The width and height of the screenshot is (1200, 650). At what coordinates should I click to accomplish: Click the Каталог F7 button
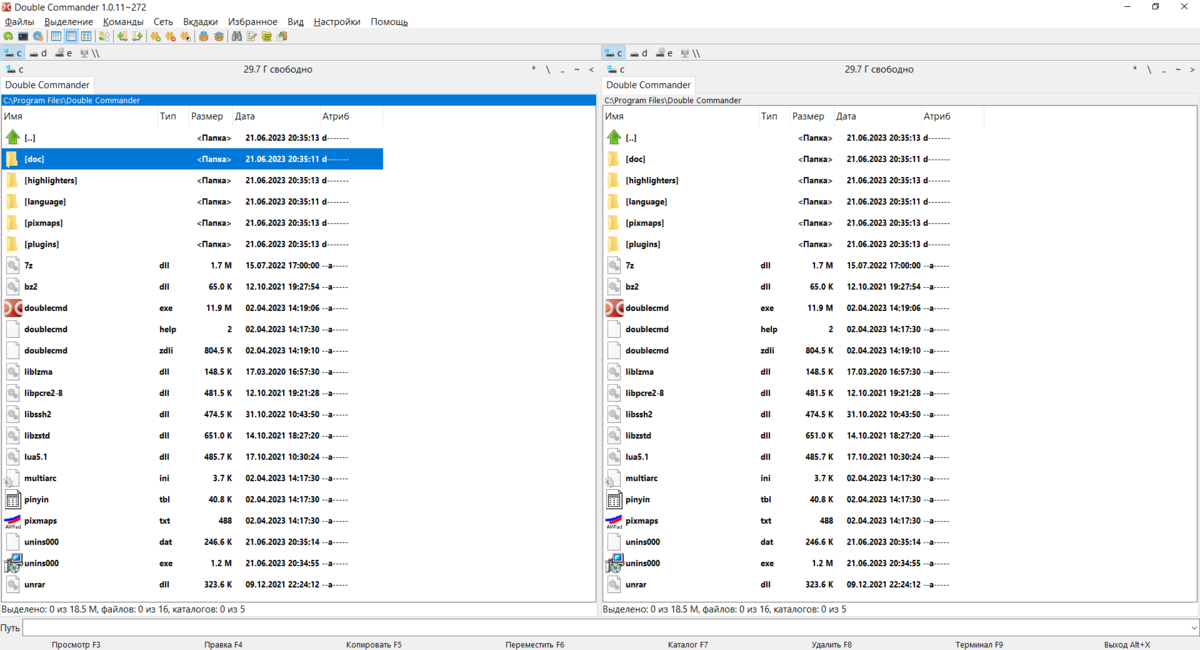(688, 644)
